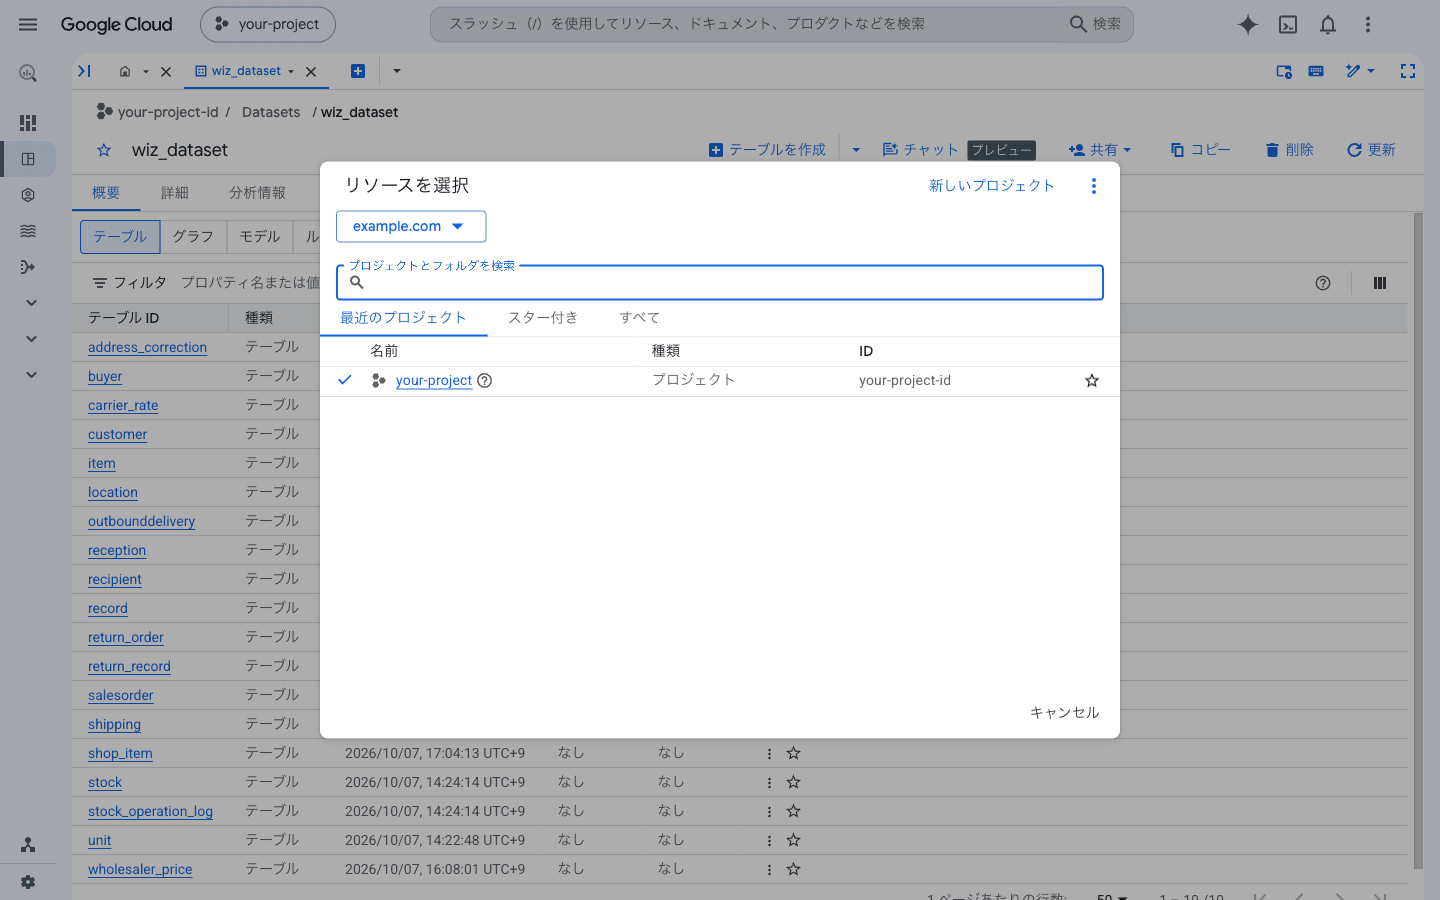Expand the 共有 share dropdown
Image resolution: width=1440 pixels, height=900 pixels.
pos(1100,150)
